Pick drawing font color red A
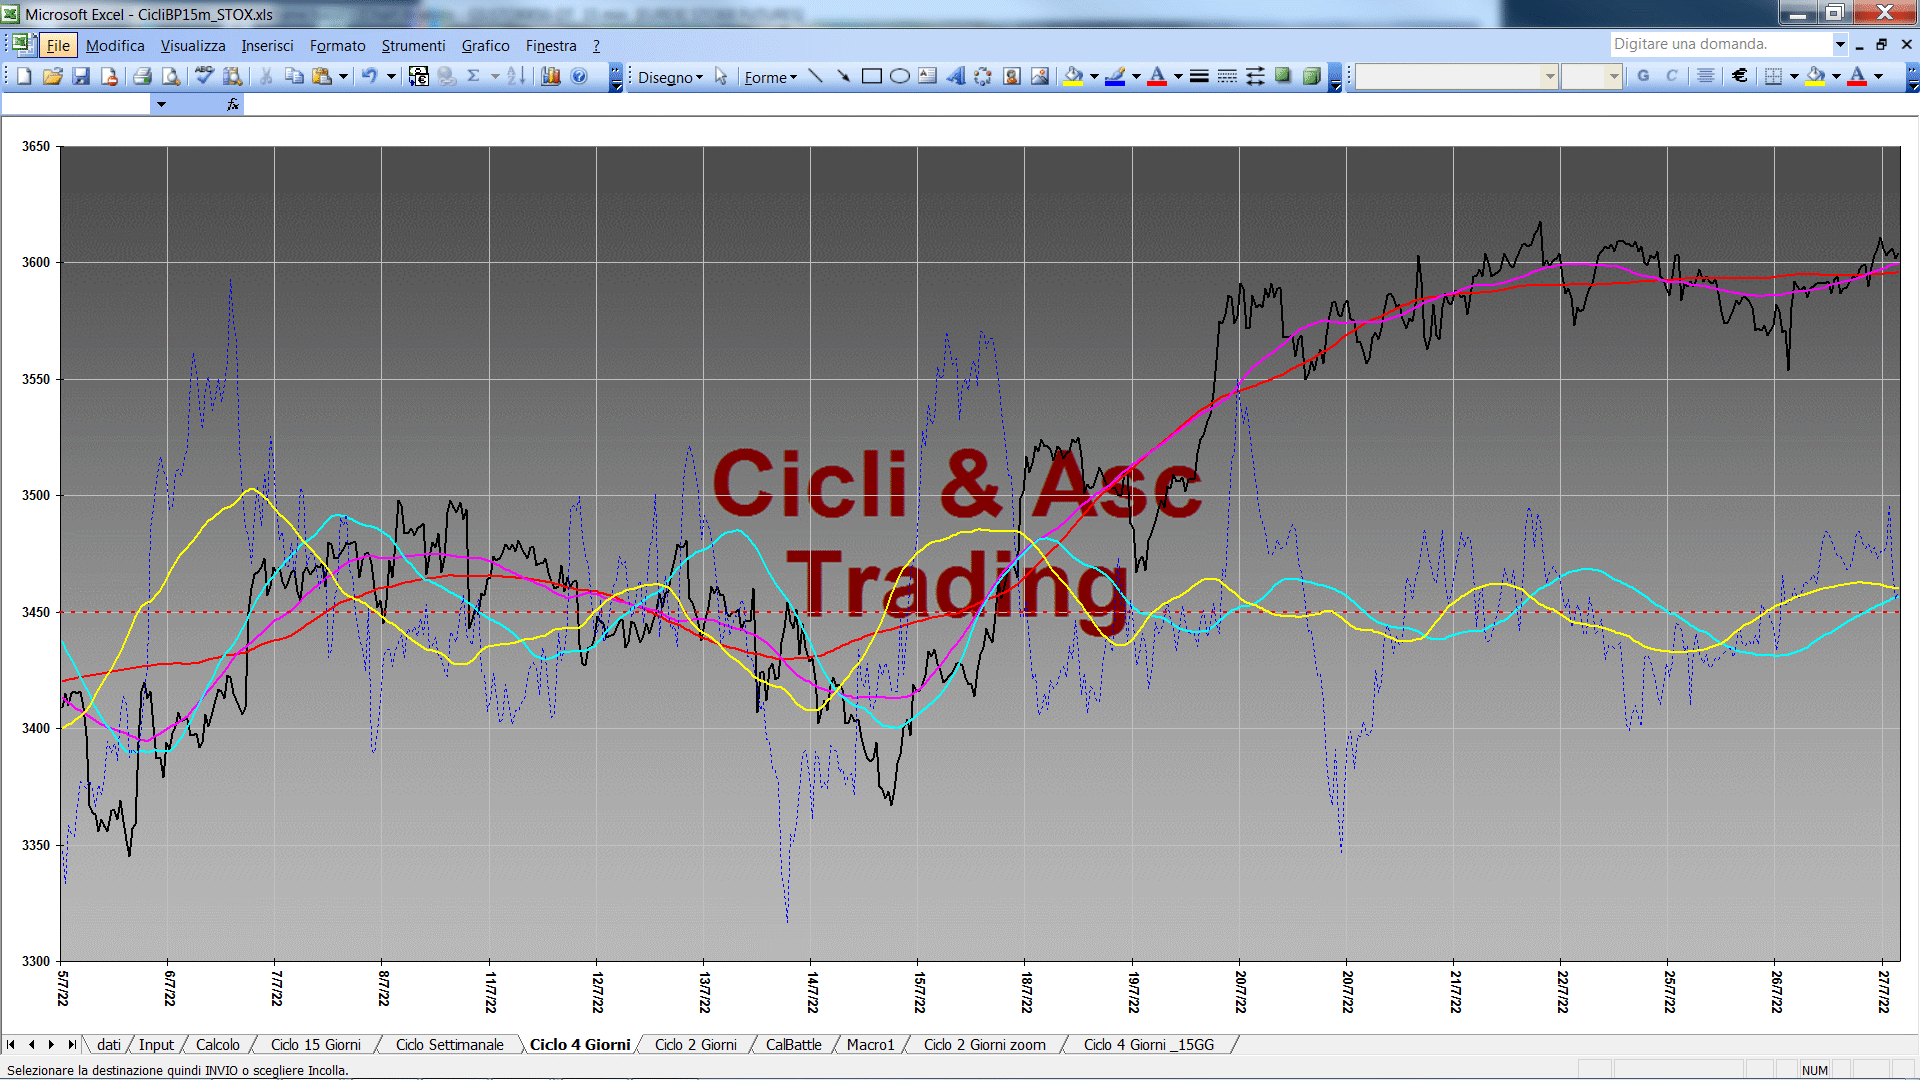1920x1080 pixels. click(1157, 76)
